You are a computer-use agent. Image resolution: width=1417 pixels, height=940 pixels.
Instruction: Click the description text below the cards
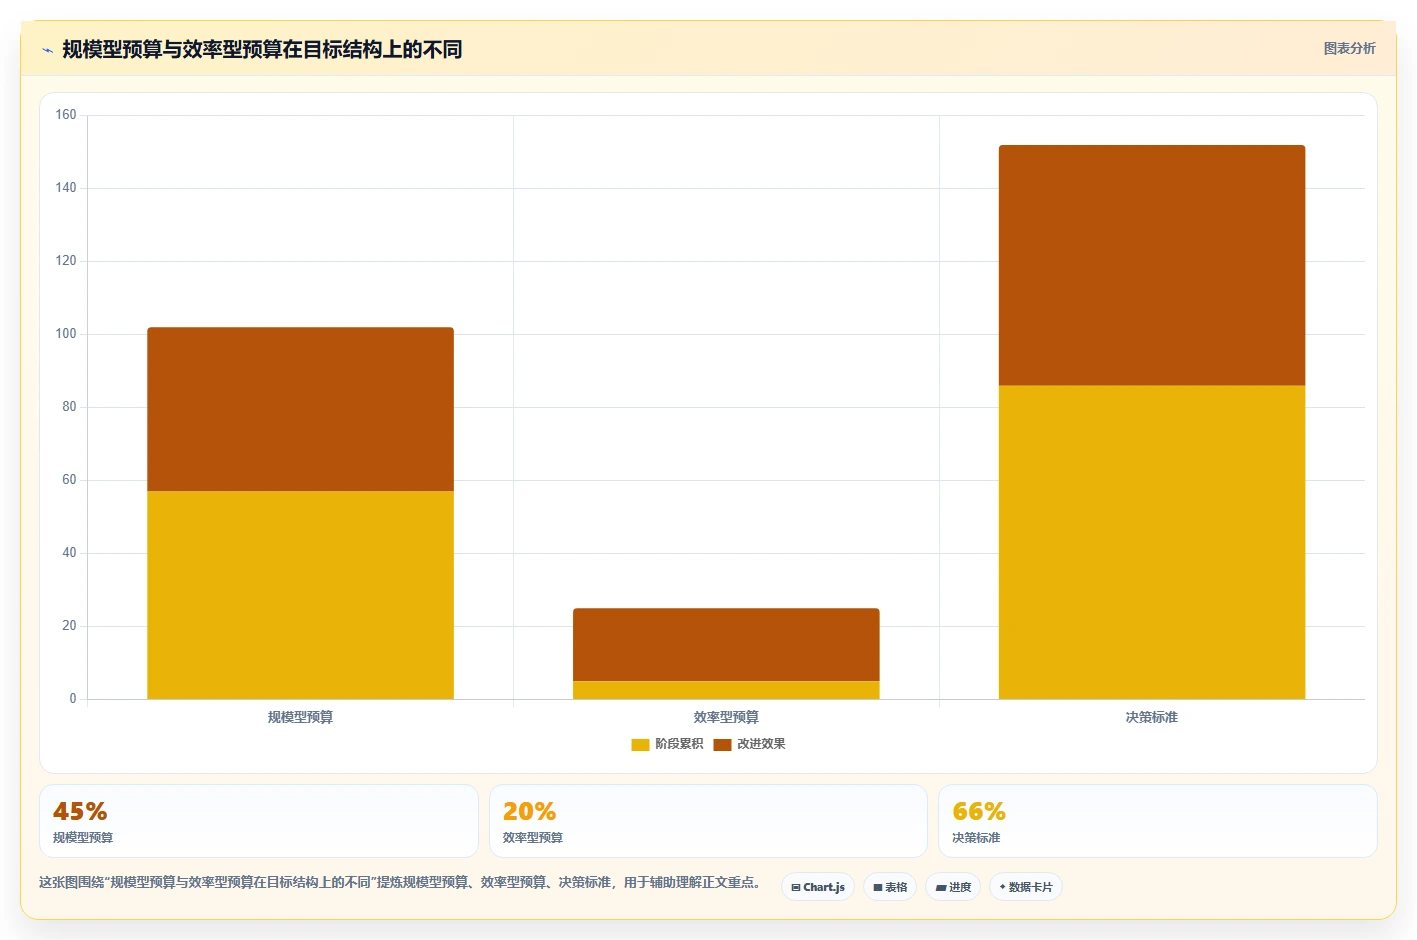tap(400, 882)
